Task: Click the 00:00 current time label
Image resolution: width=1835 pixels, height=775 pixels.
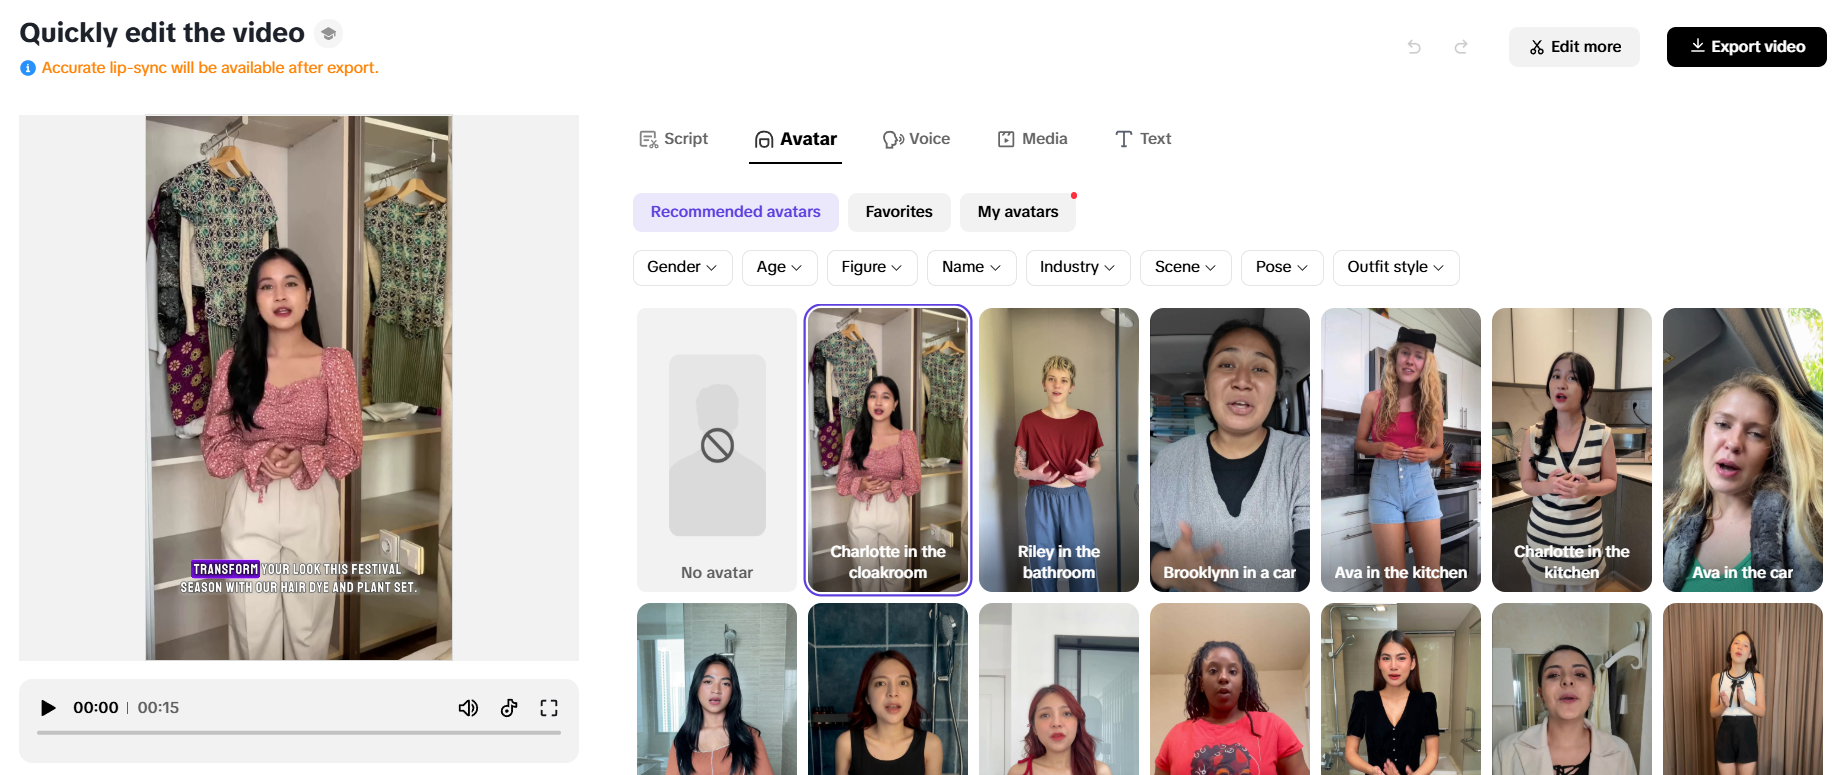Action: [x=96, y=708]
